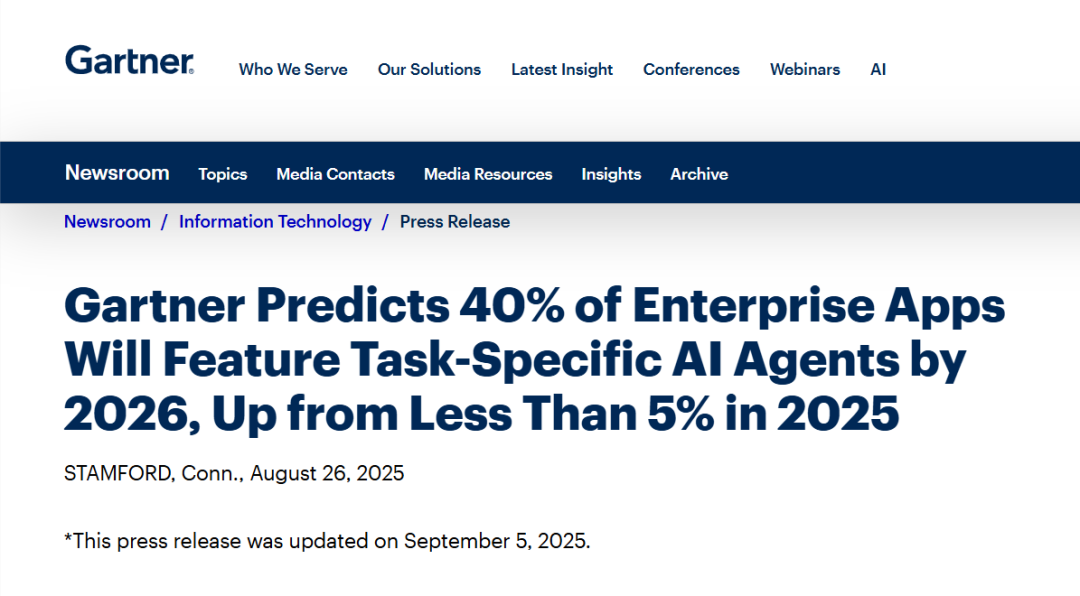Click the slash before Press Release breadcrumb
1080x596 pixels.
[385, 222]
